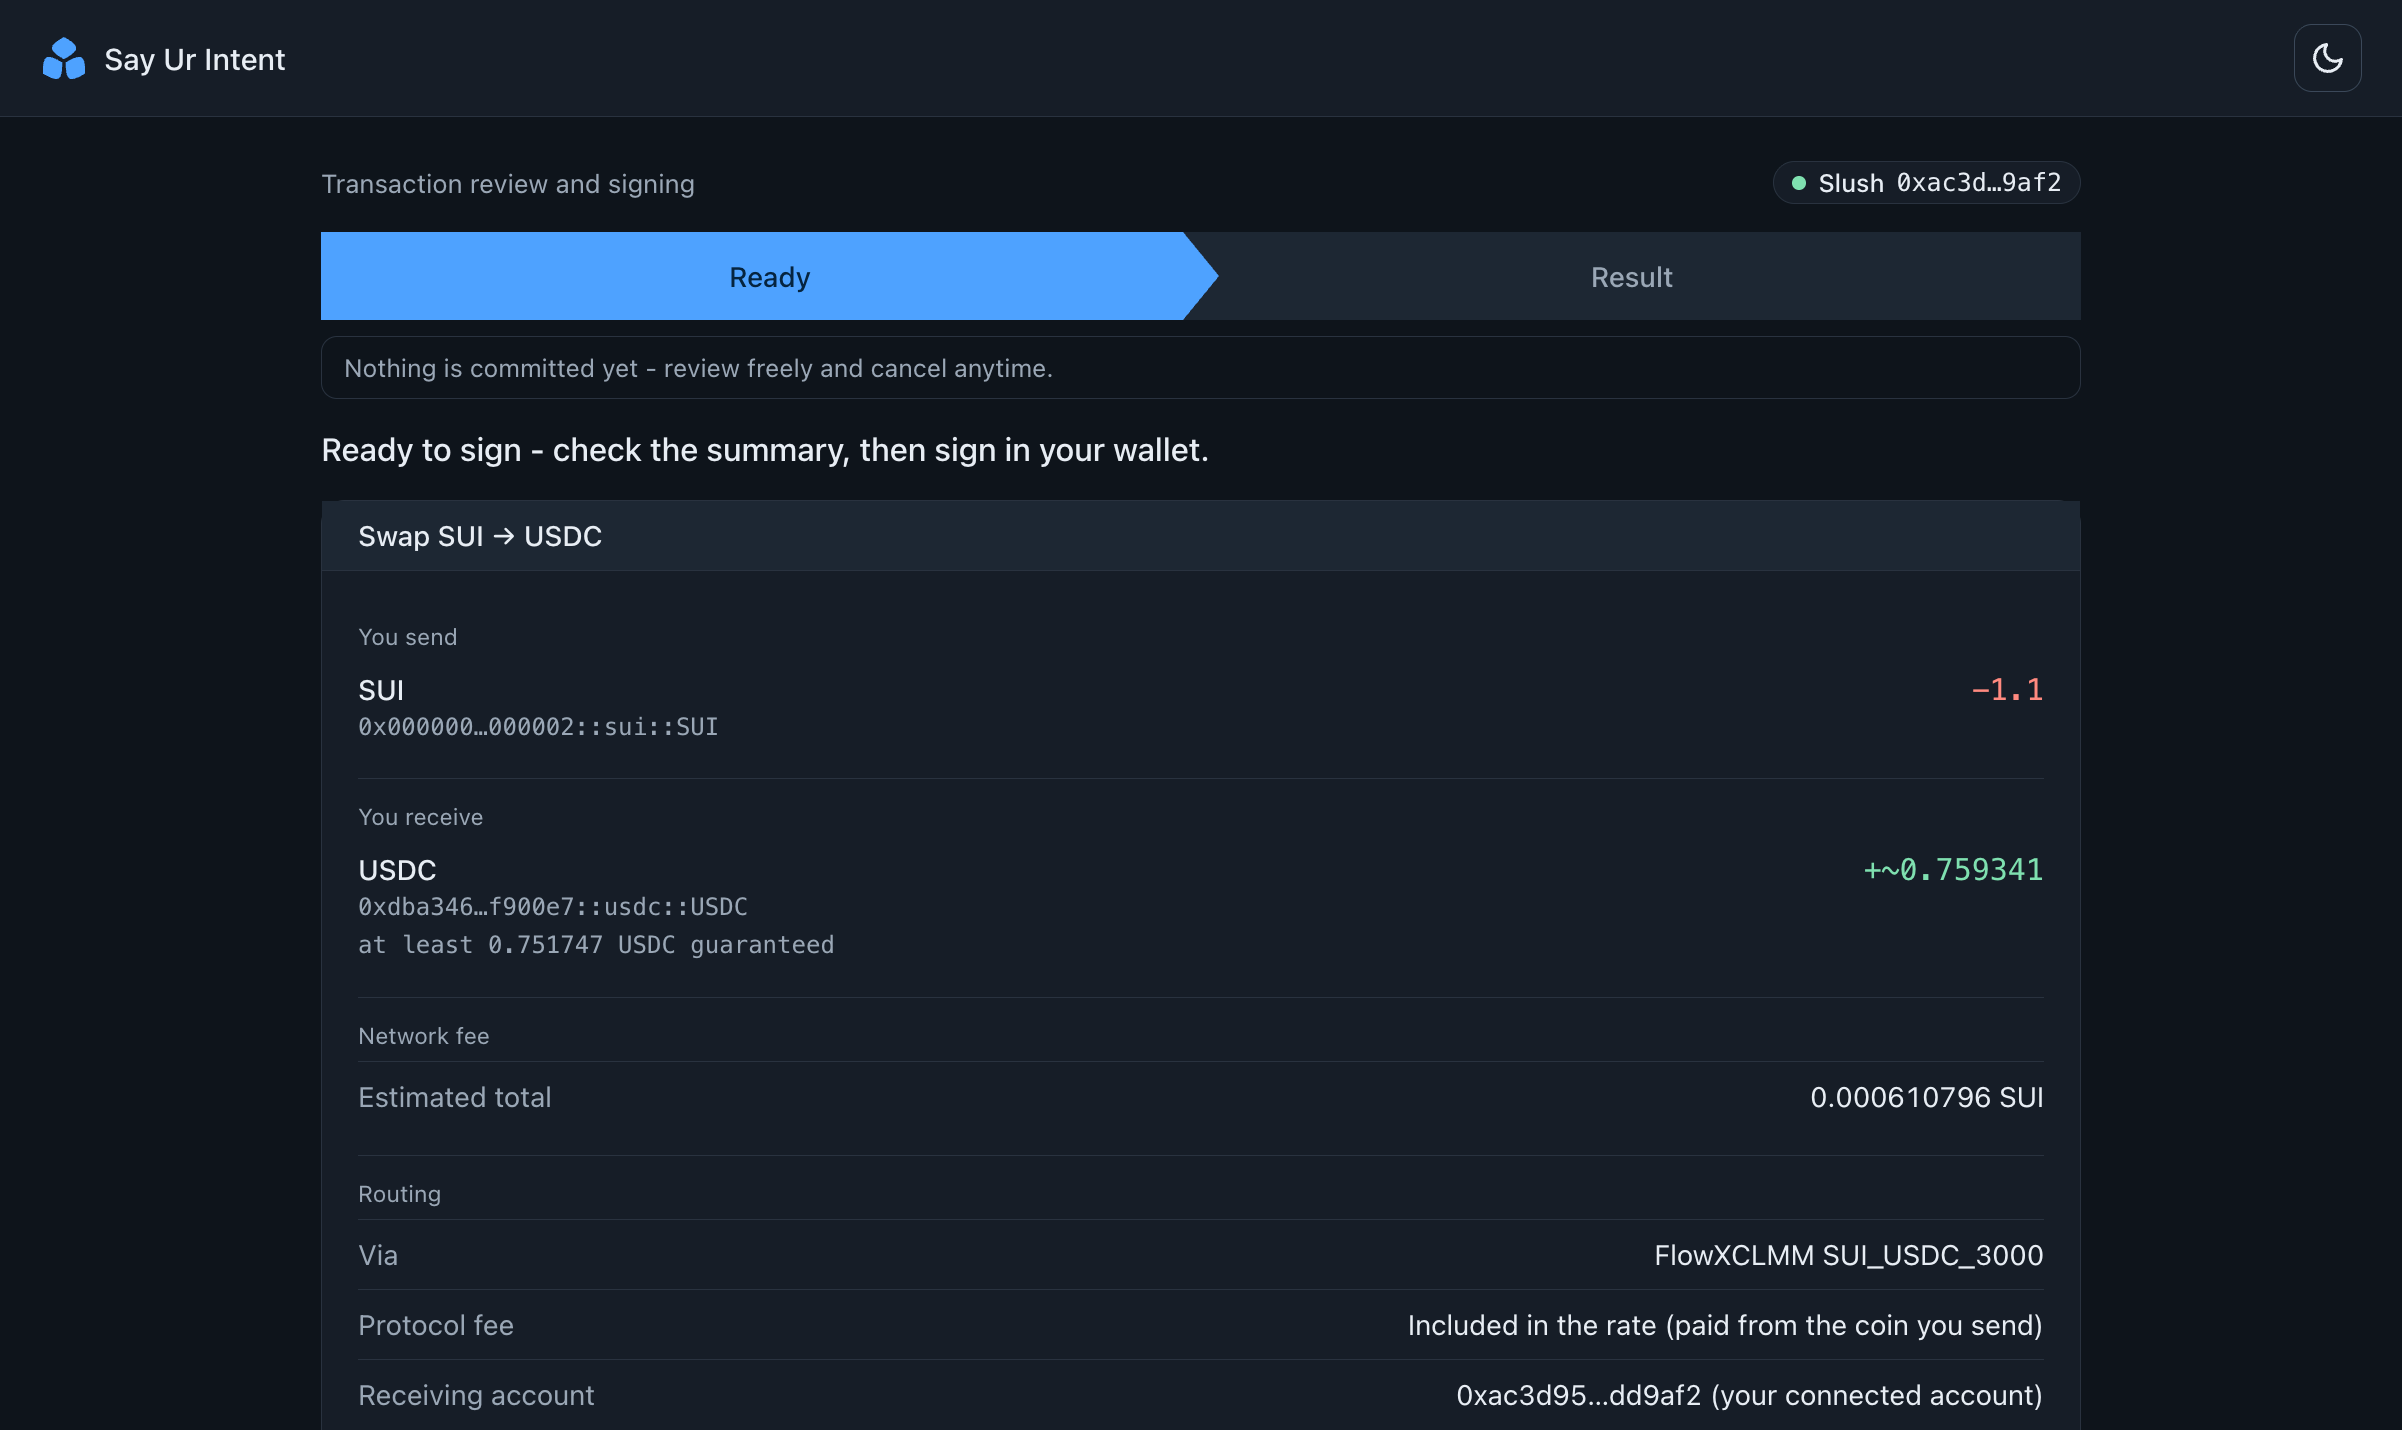This screenshot has height=1430, width=2402.
Task: Click the 'Estimated total' row label
Action: click(x=455, y=1097)
